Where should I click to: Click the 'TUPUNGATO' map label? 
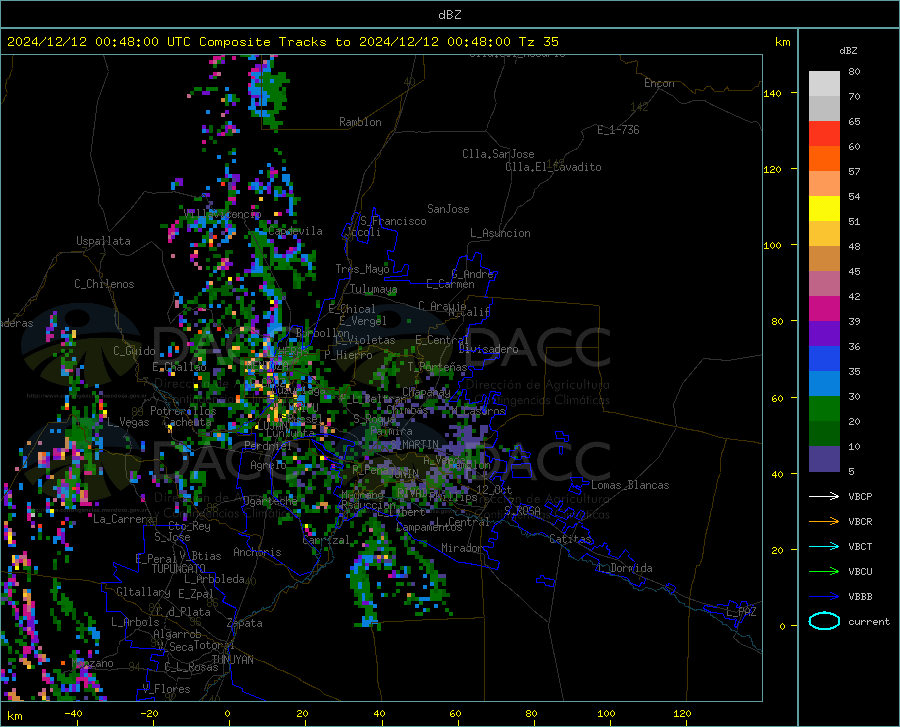[179, 569]
